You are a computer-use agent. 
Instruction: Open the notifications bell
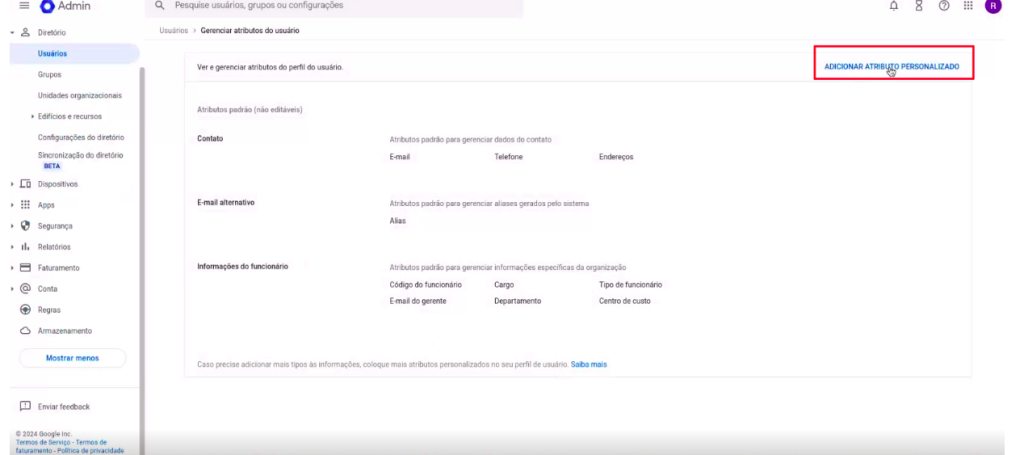click(x=893, y=6)
